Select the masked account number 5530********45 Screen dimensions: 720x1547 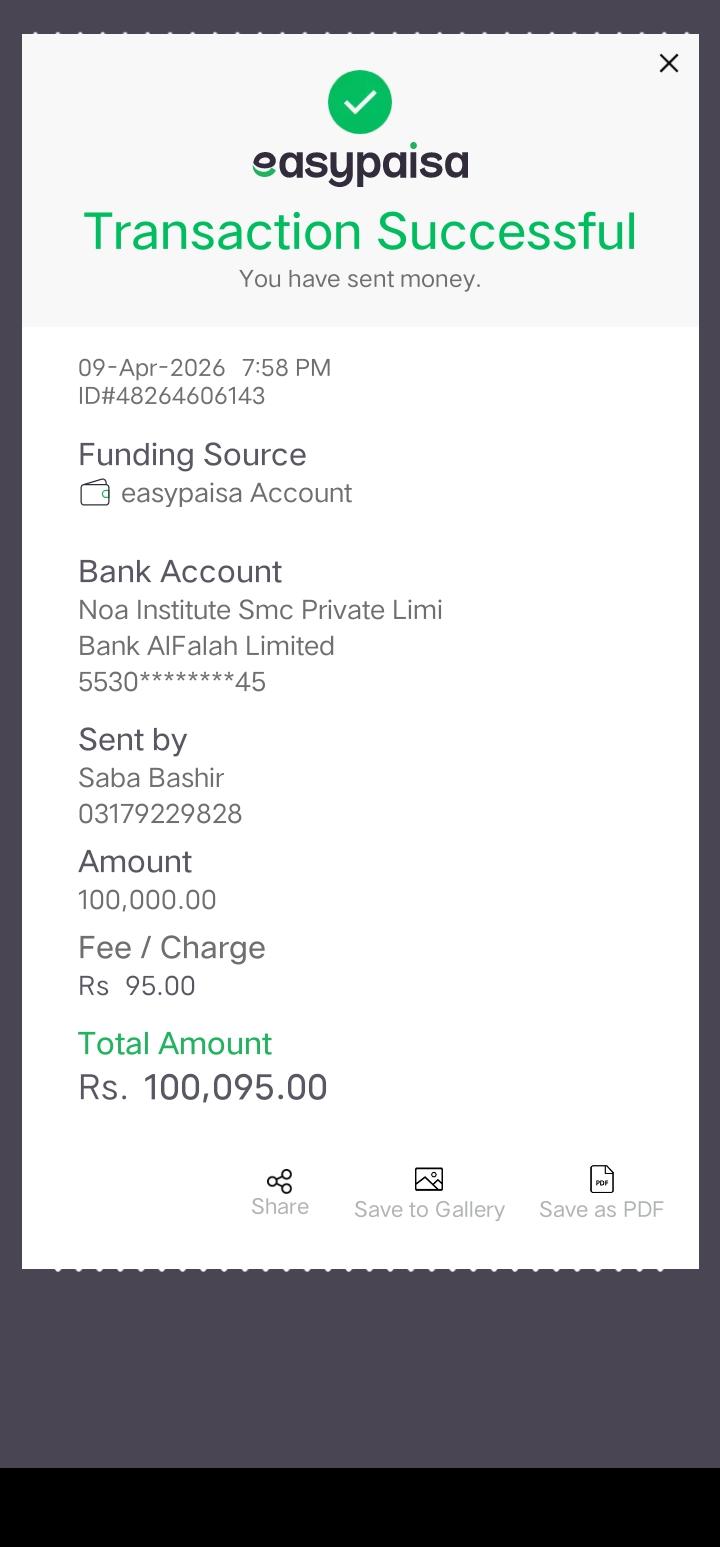(x=172, y=682)
